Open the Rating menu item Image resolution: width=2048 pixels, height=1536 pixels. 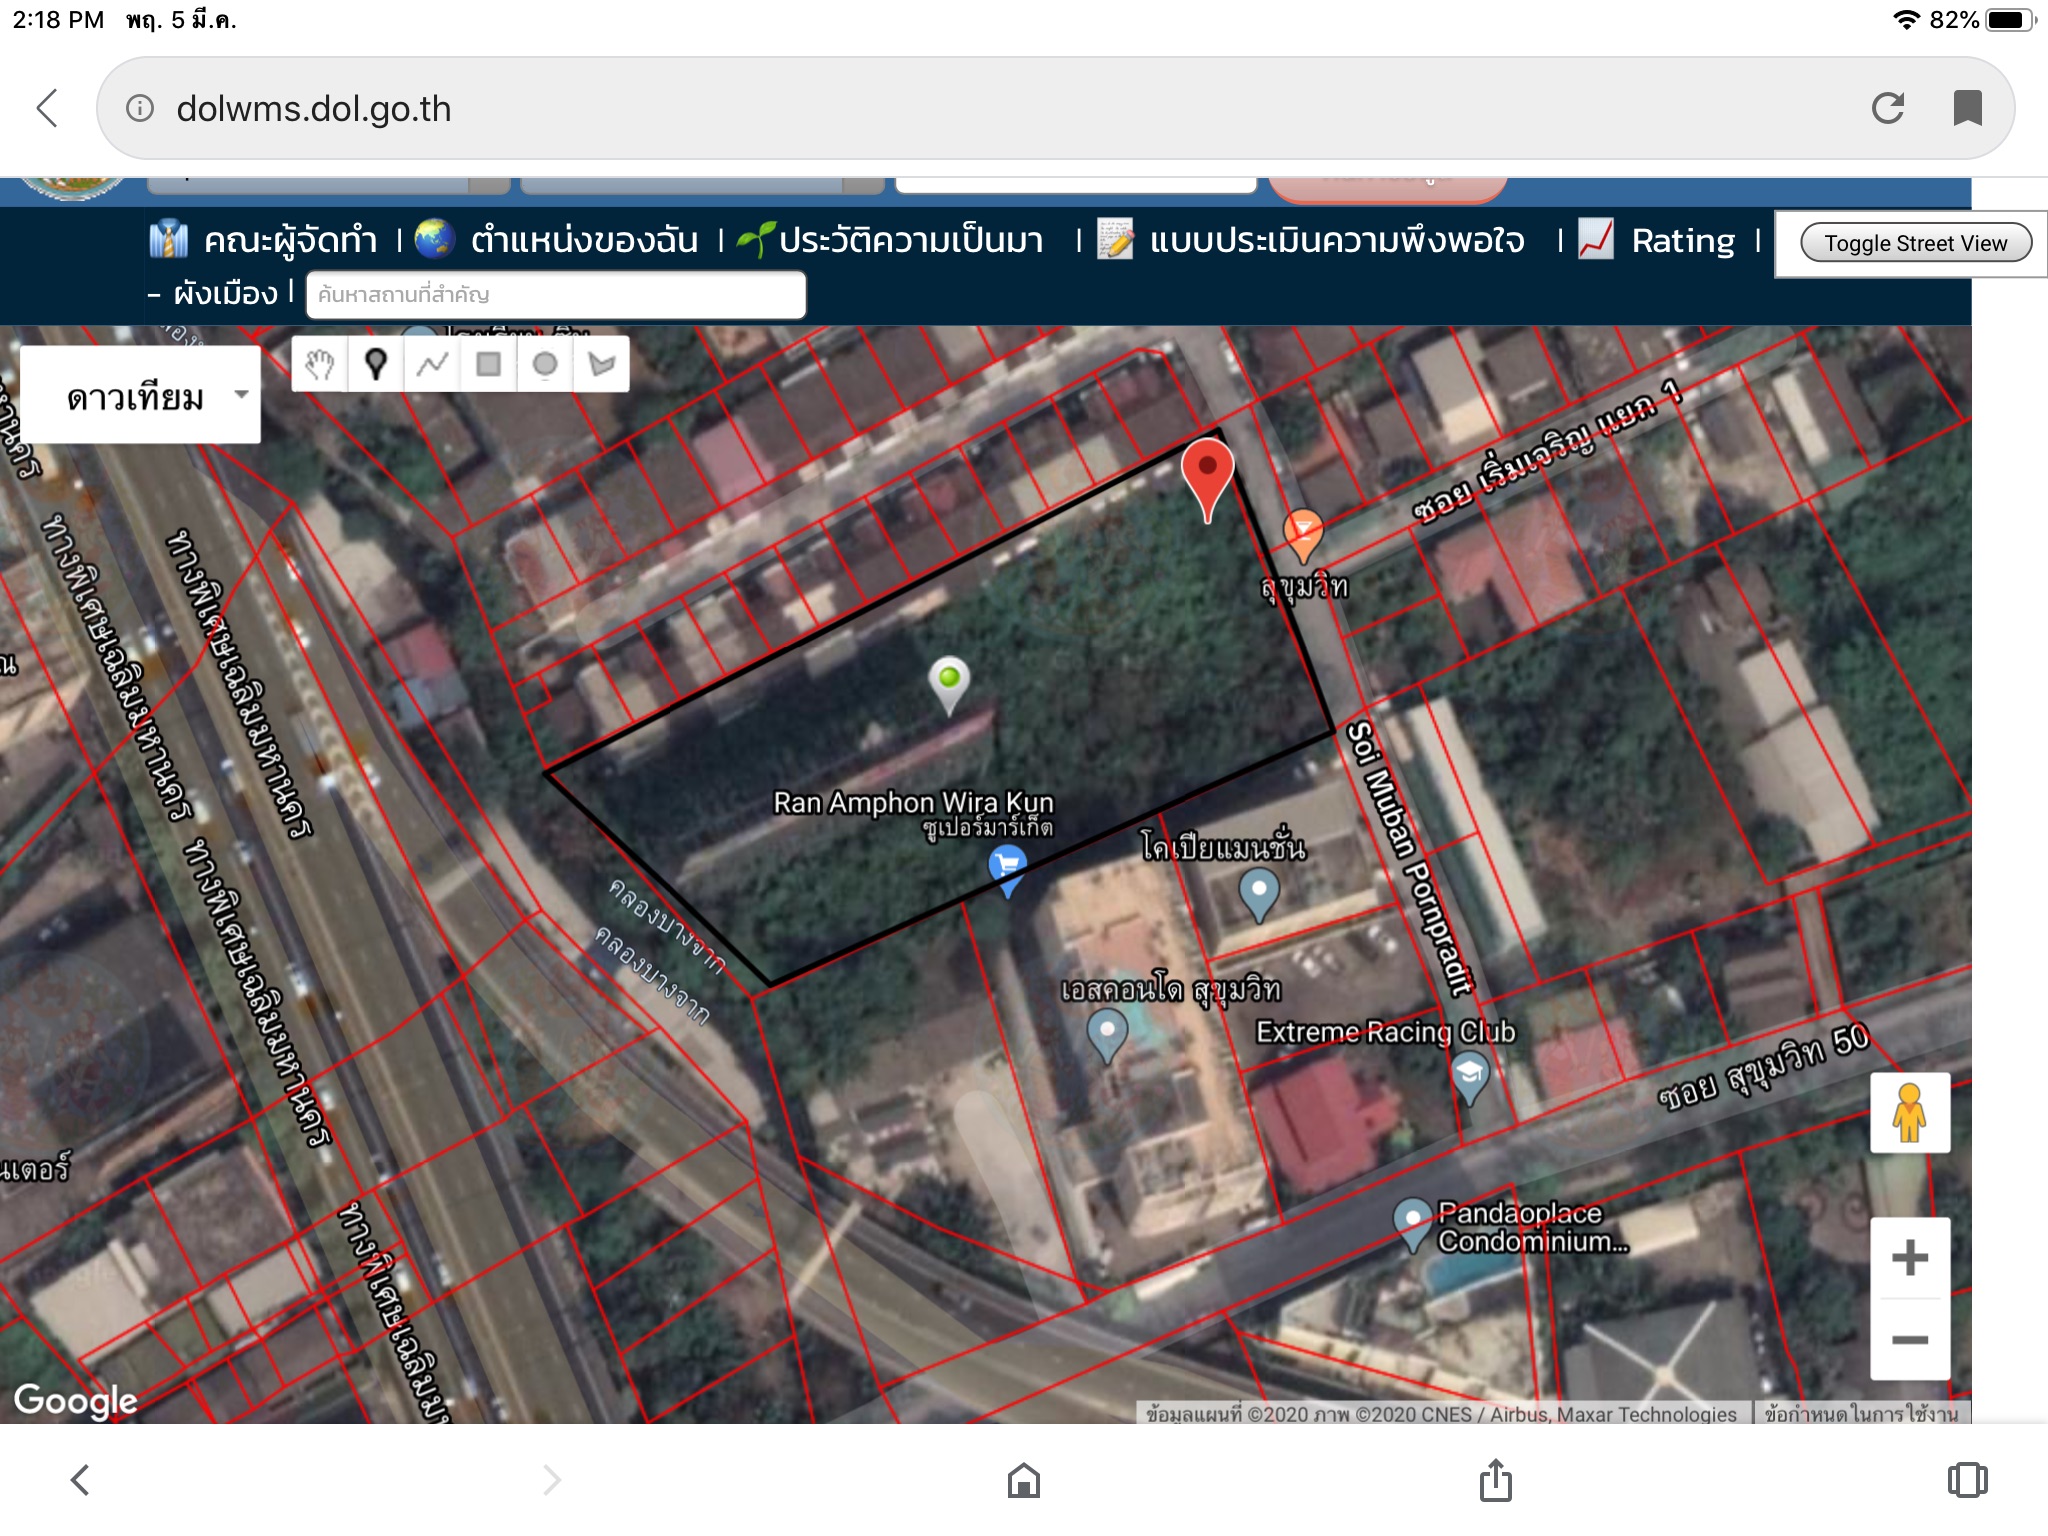(1682, 241)
